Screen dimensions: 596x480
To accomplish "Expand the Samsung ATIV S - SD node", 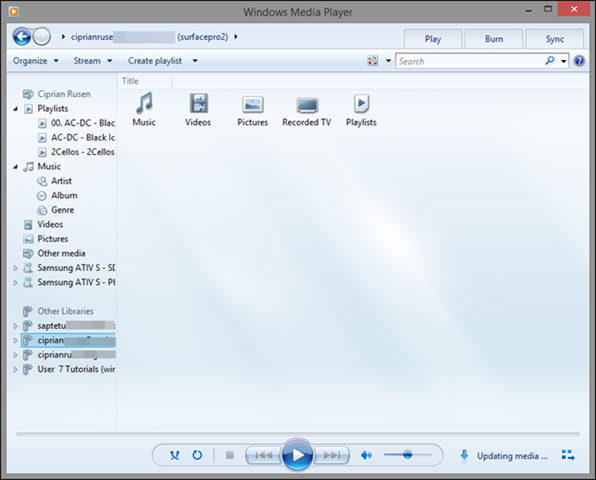I will tap(15, 268).
